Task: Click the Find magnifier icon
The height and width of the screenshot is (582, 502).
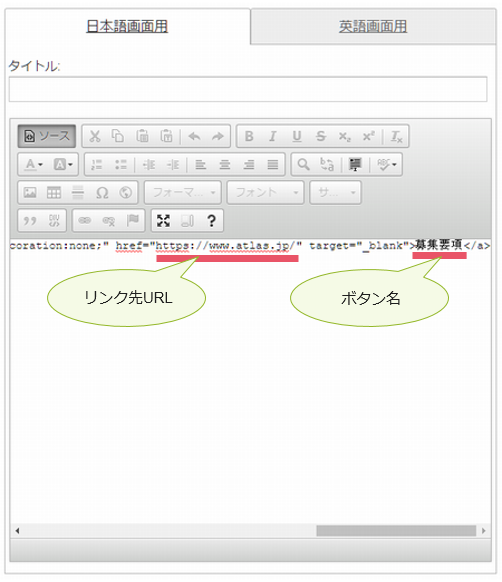Action: 303,164
